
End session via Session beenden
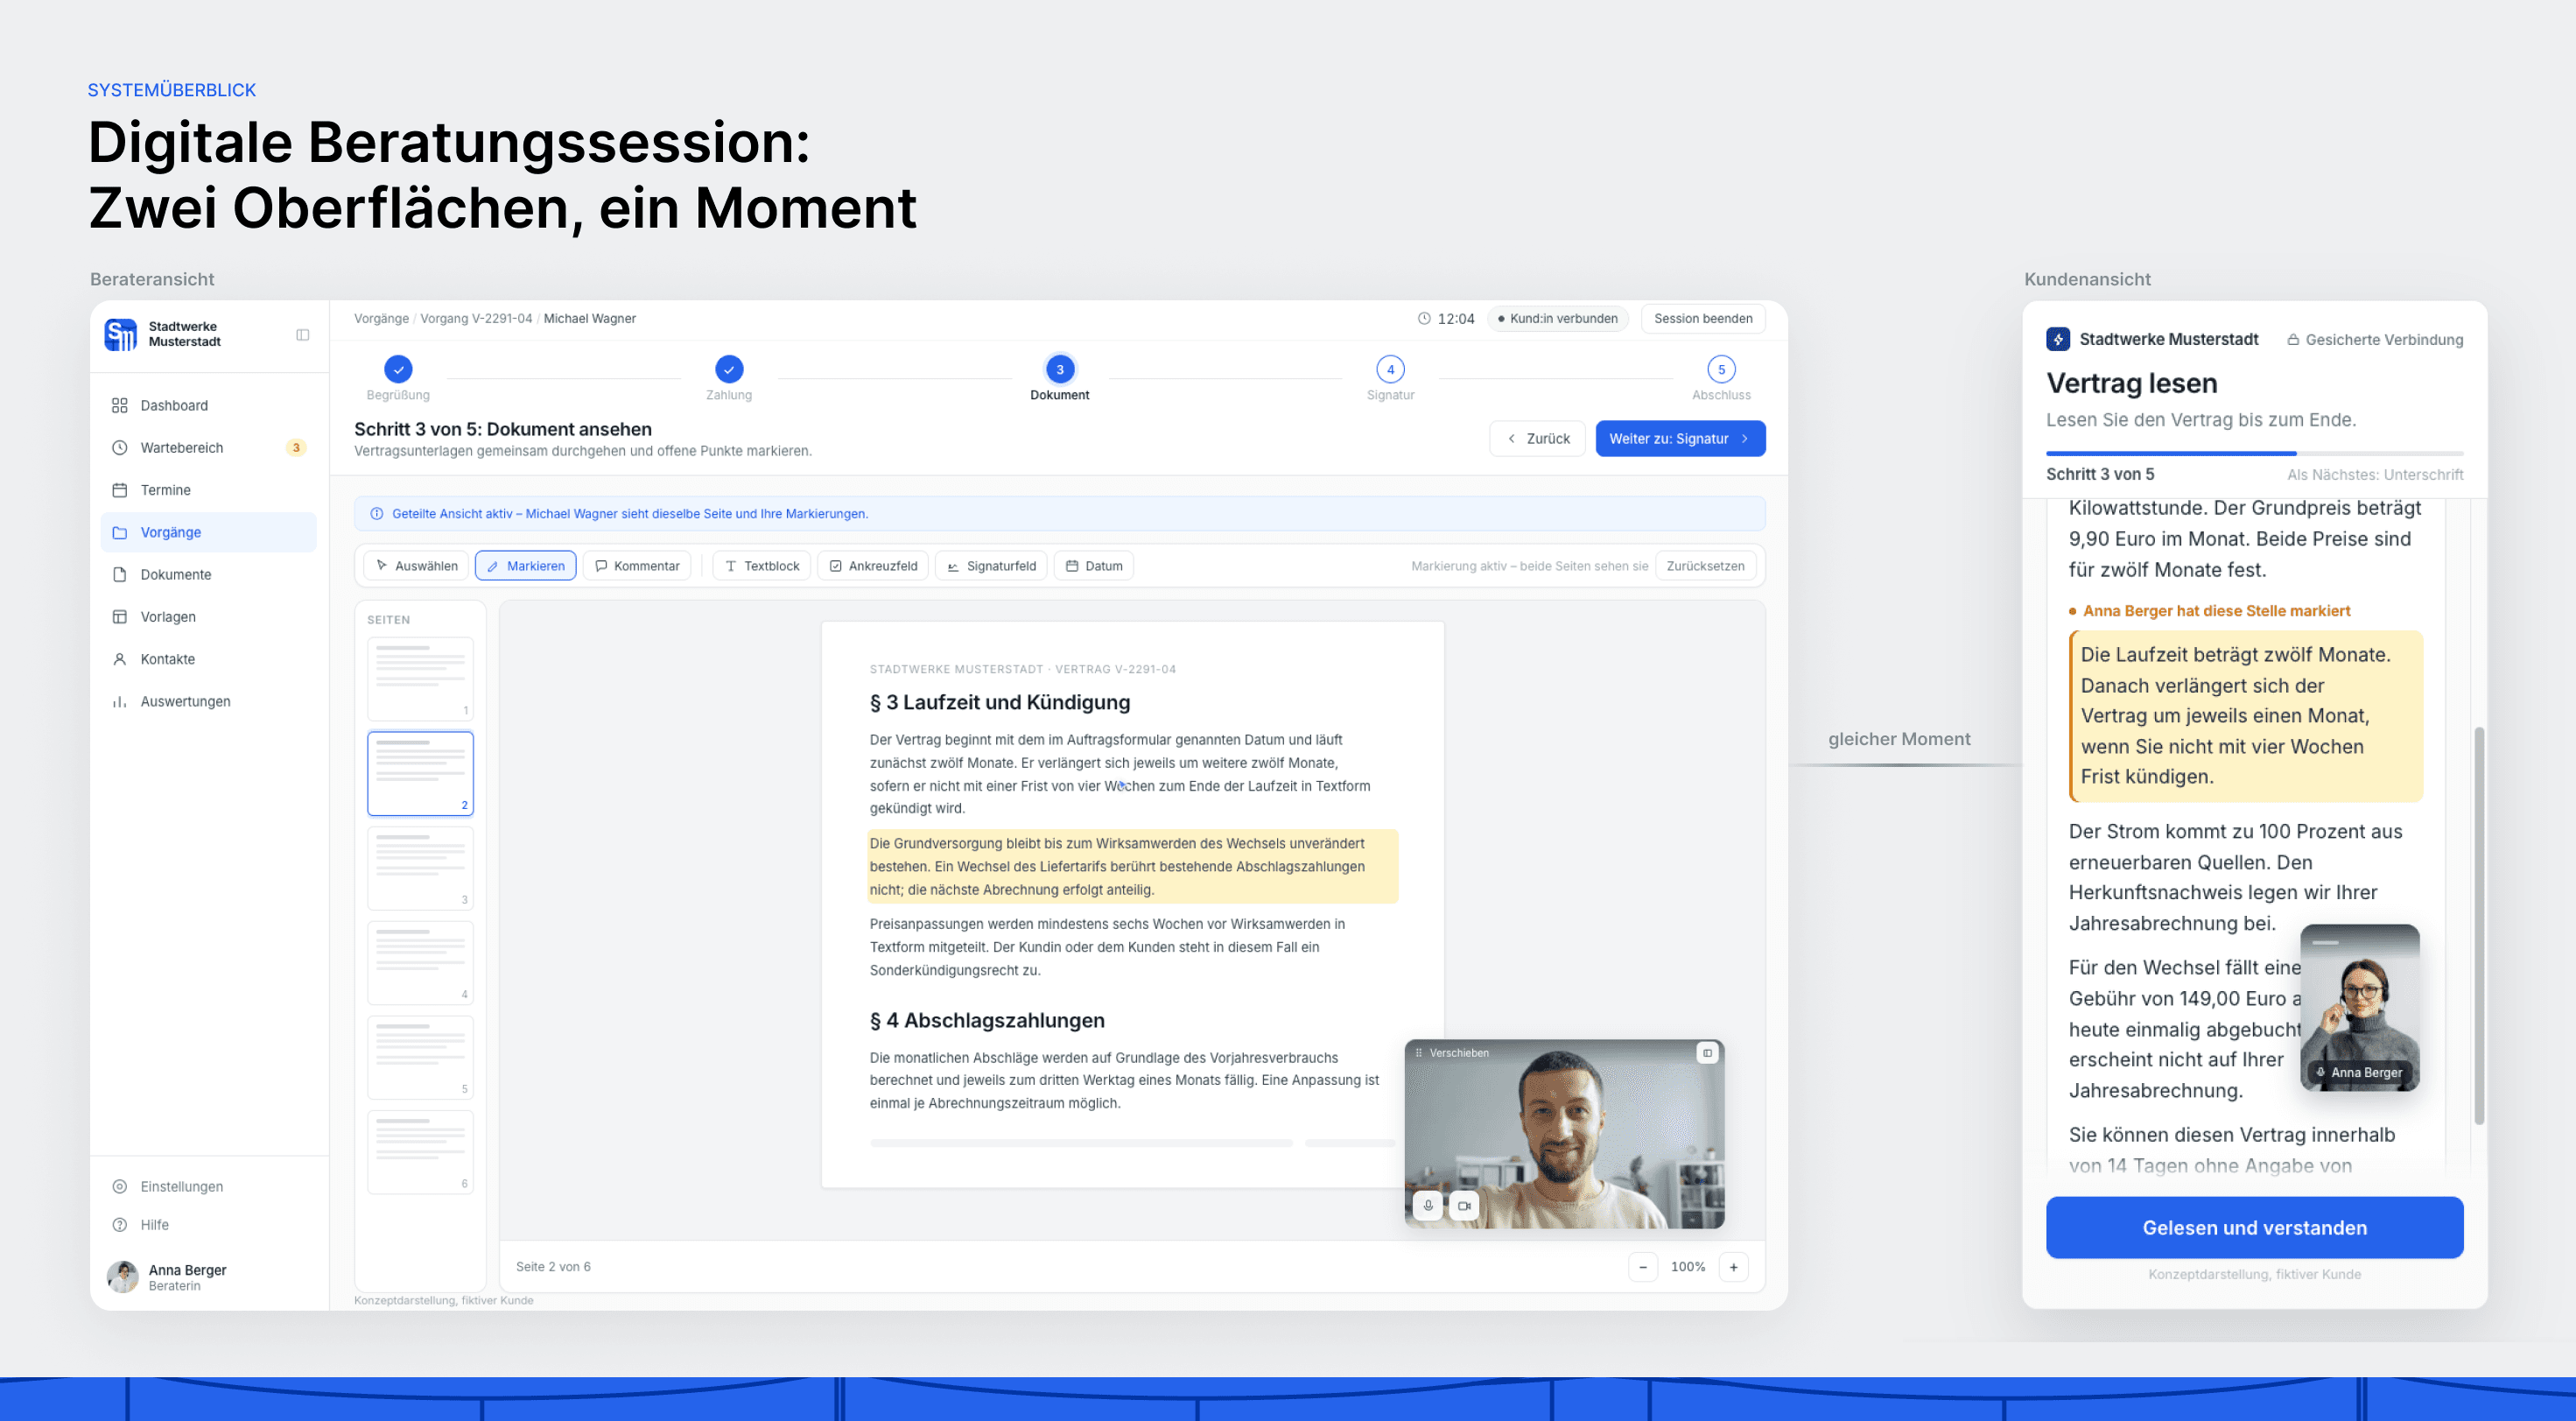1703,319
